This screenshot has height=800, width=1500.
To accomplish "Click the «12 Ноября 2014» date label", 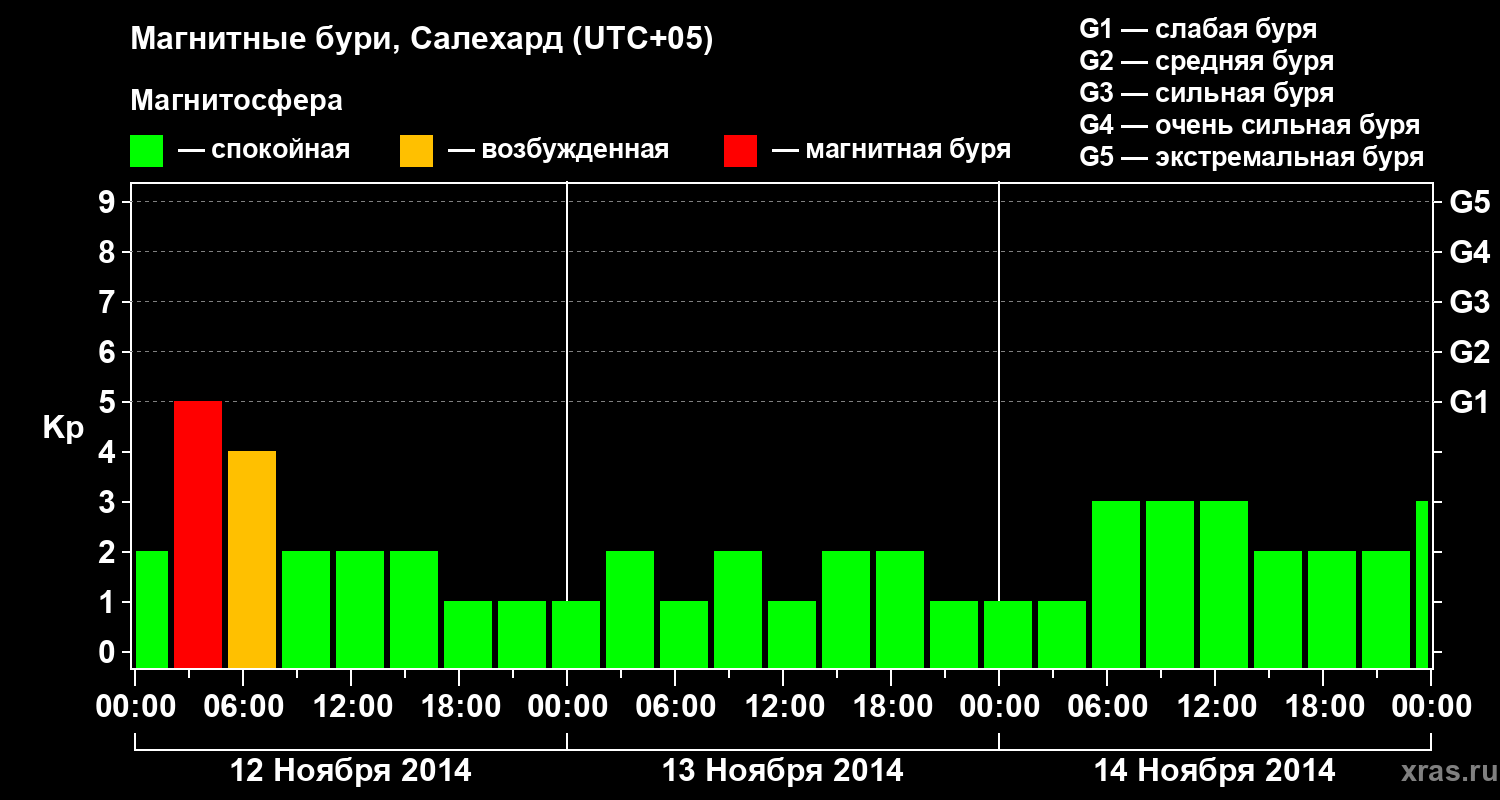I will coord(351,771).
